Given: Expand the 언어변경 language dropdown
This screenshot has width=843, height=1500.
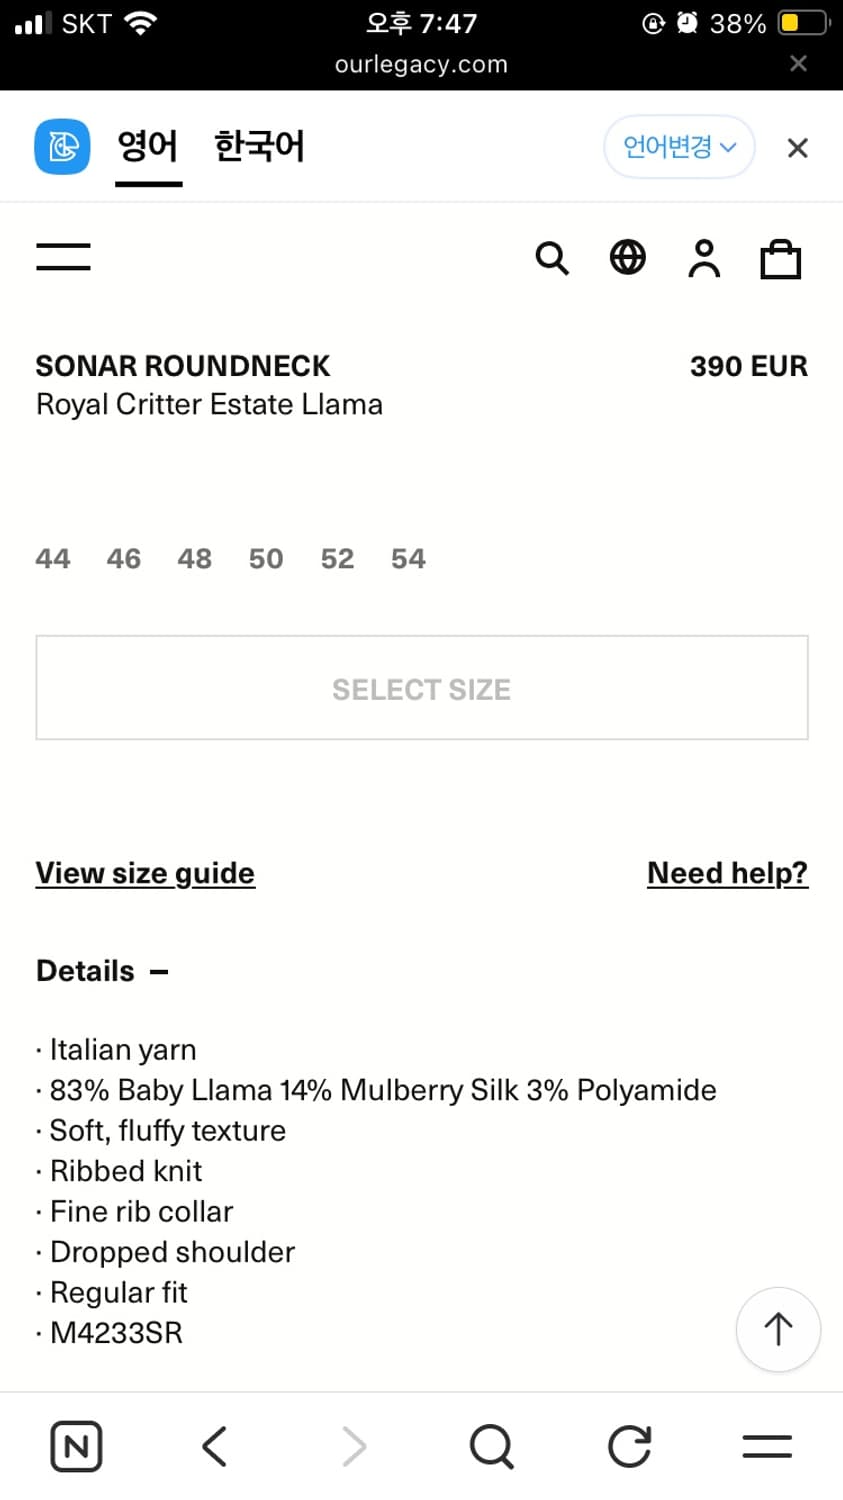Looking at the screenshot, I should (679, 147).
